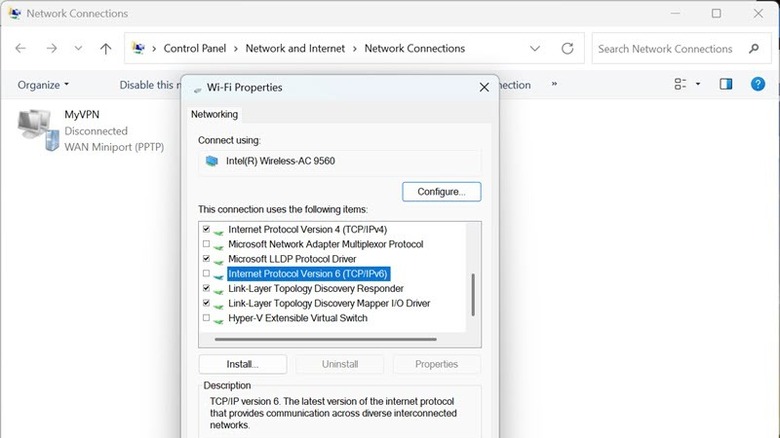Click the Discovery Responder item icon
This screenshot has height=438, width=780.
[x=218, y=290]
